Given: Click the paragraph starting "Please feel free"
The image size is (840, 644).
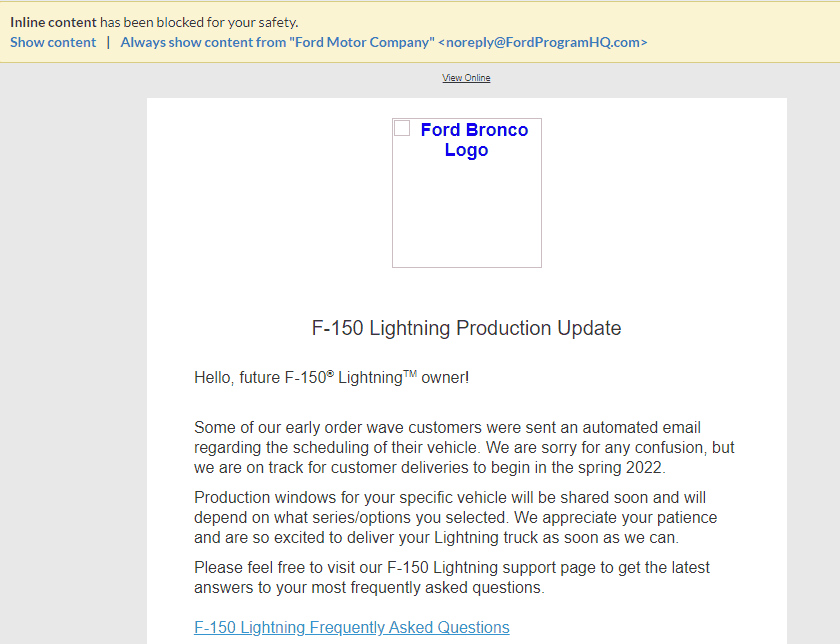Looking at the screenshot, I should 452,577.
